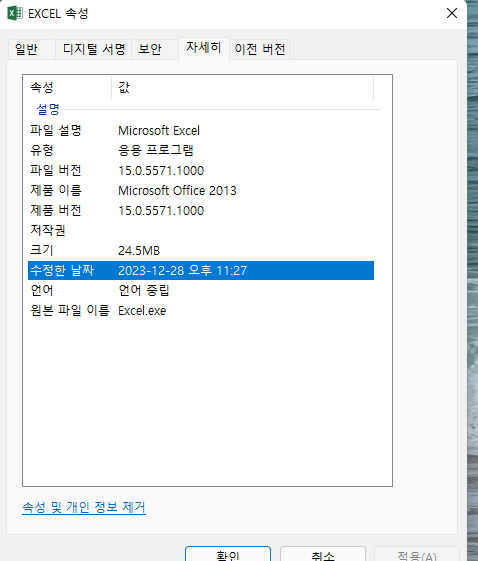
Task: Click the Excel icon in title bar
Action: (x=15, y=14)
